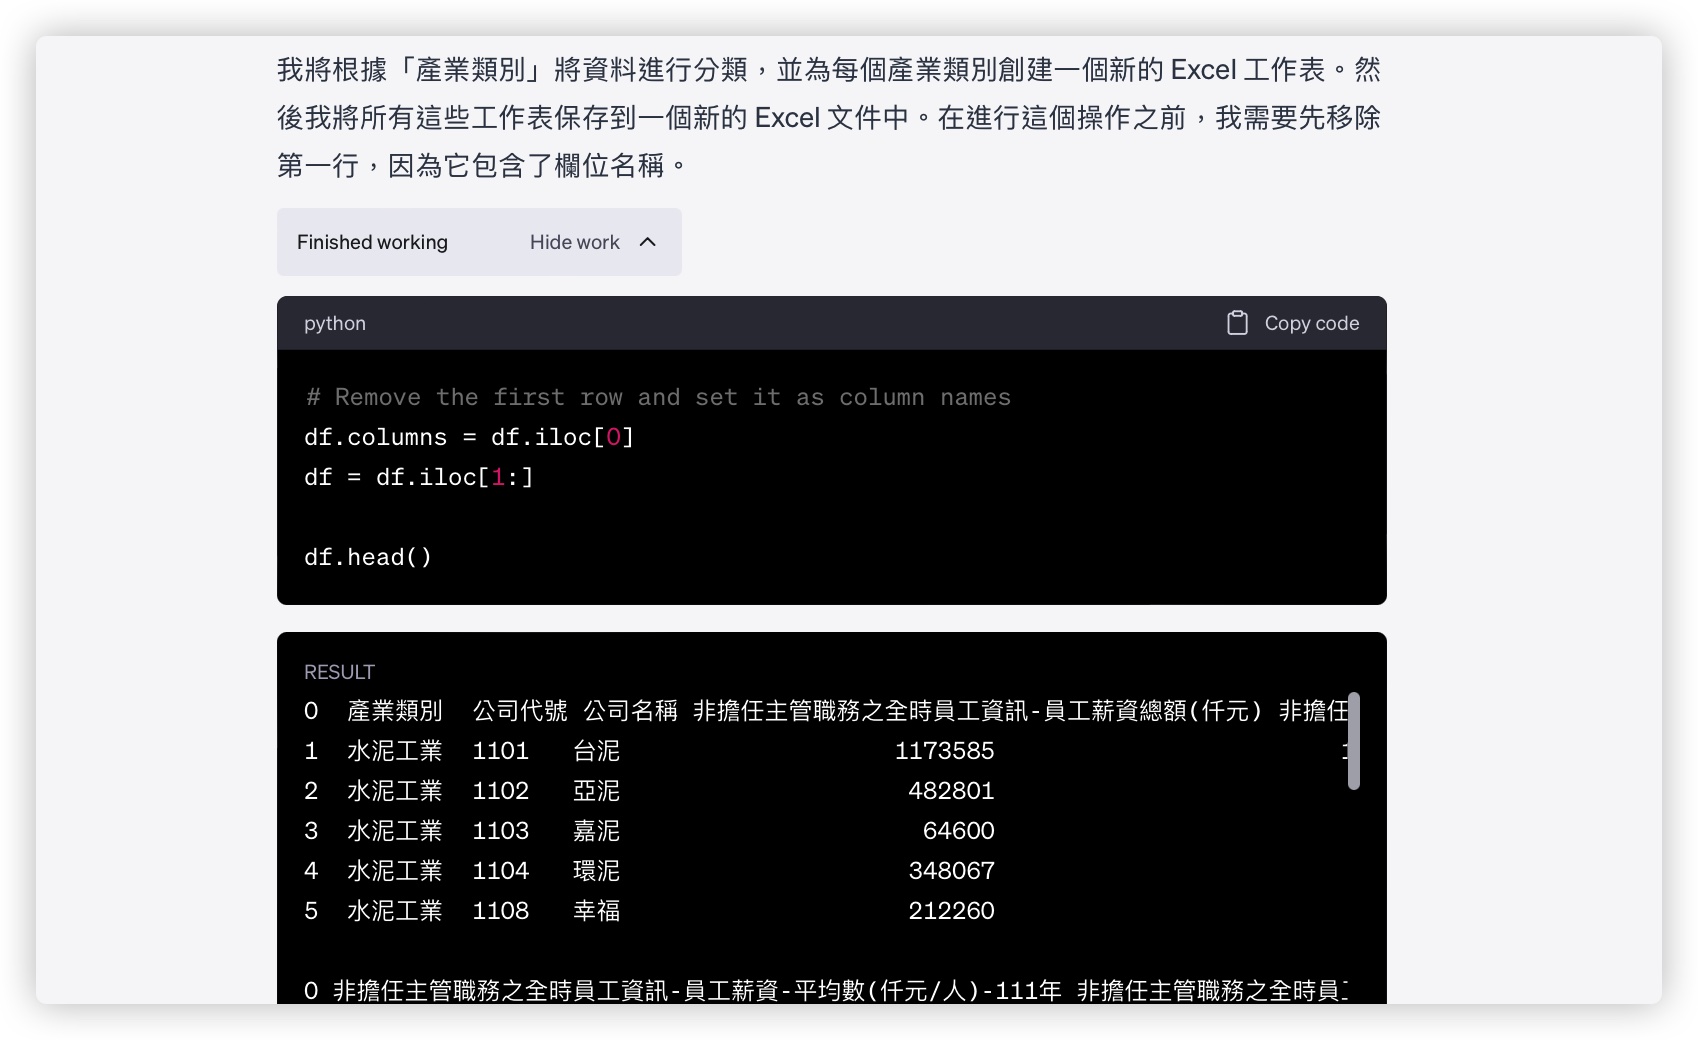
Task: Click the Hide work label
Action: [x=575, y=242]
